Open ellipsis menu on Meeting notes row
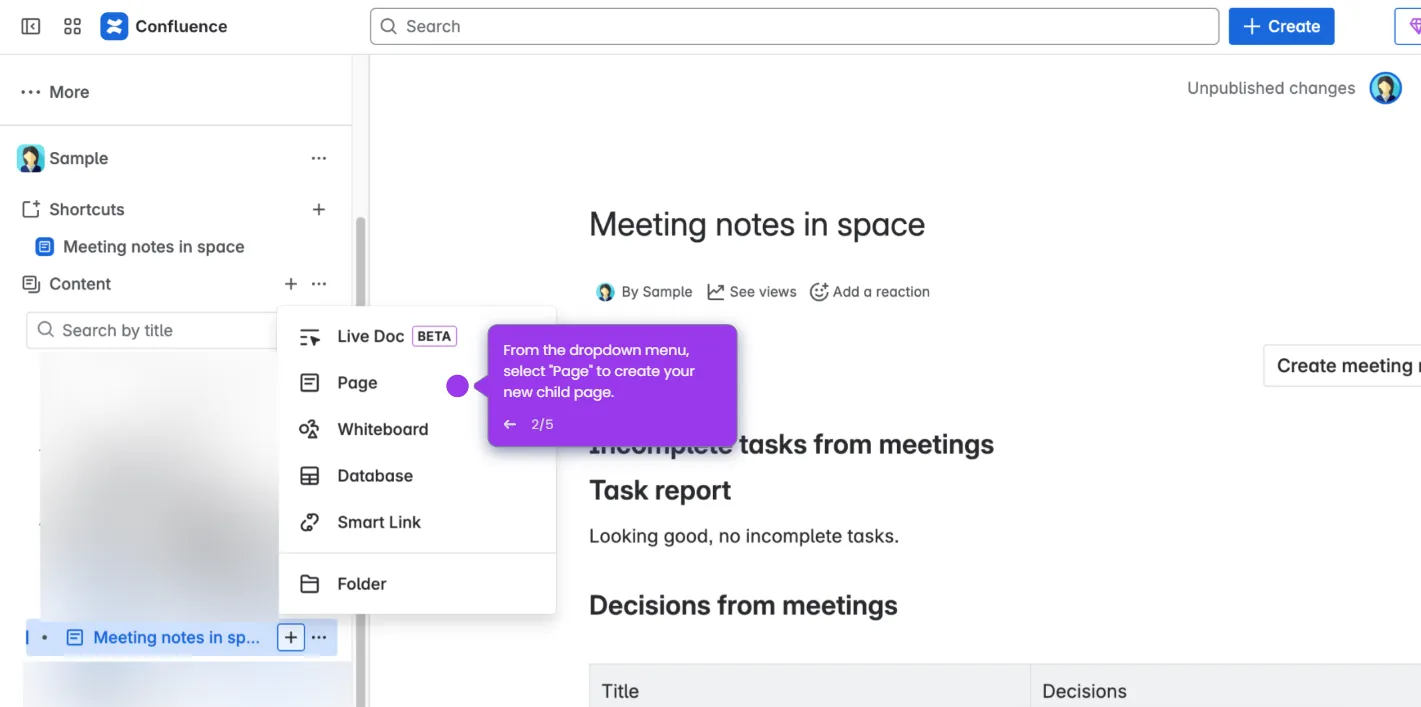This screenshot has height=707, width=1421. pyautogui.click(x=319, y=637)
